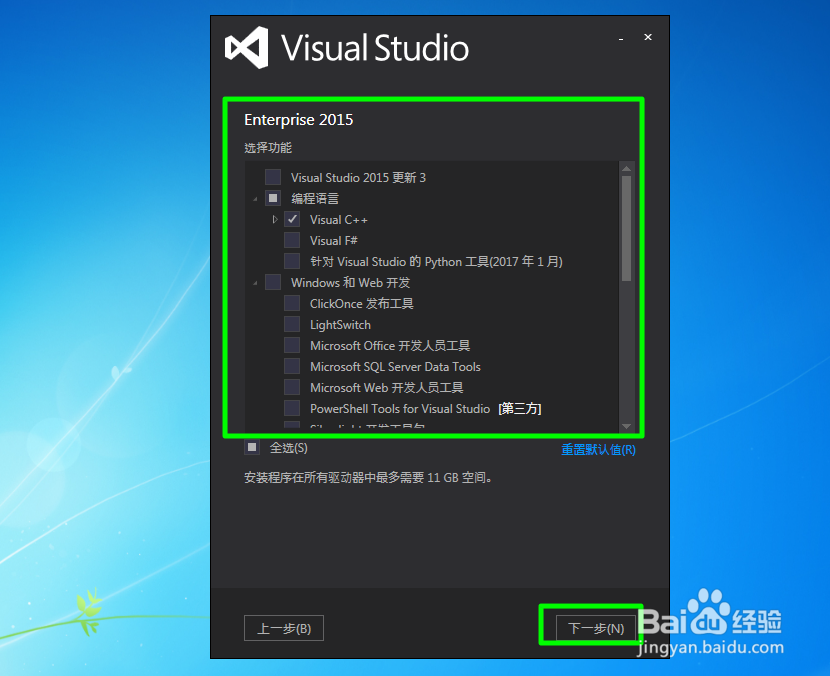Toggle the 全选(S) select-all checkbox
830x676 pixels.
252,447
